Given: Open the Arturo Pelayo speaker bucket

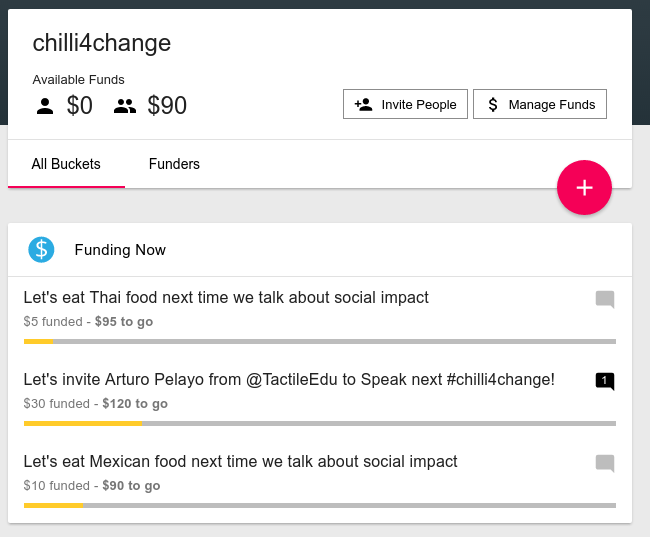Looking at the screenshot, I should 289,380.
